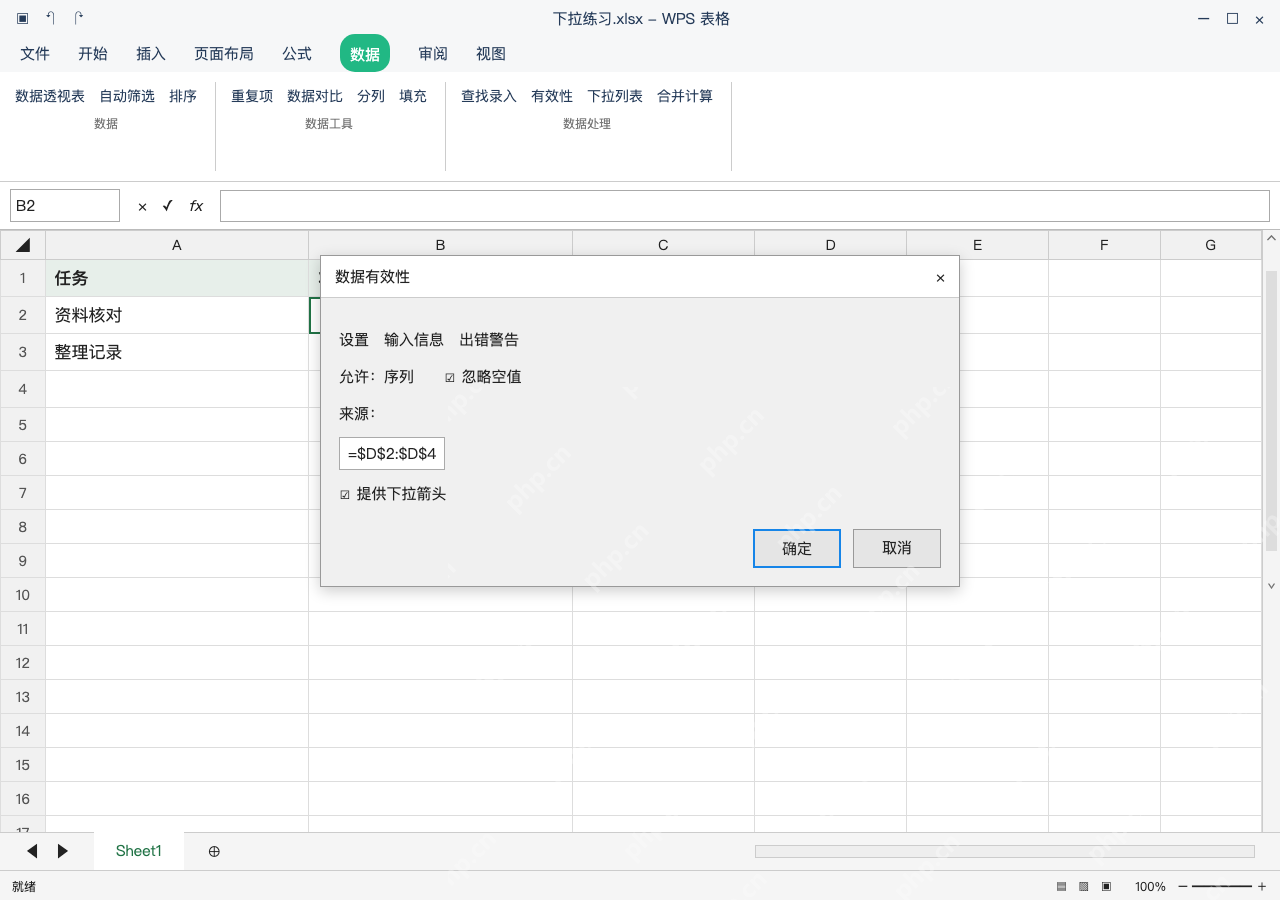The height and width of the screenshot is (900, 1280).
Task: Click the redo arrow in the title bar
Action: click(x=79, y=18)
